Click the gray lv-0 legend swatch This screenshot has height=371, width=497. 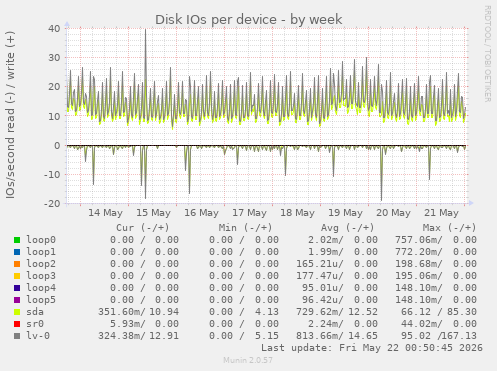[17, 336]
